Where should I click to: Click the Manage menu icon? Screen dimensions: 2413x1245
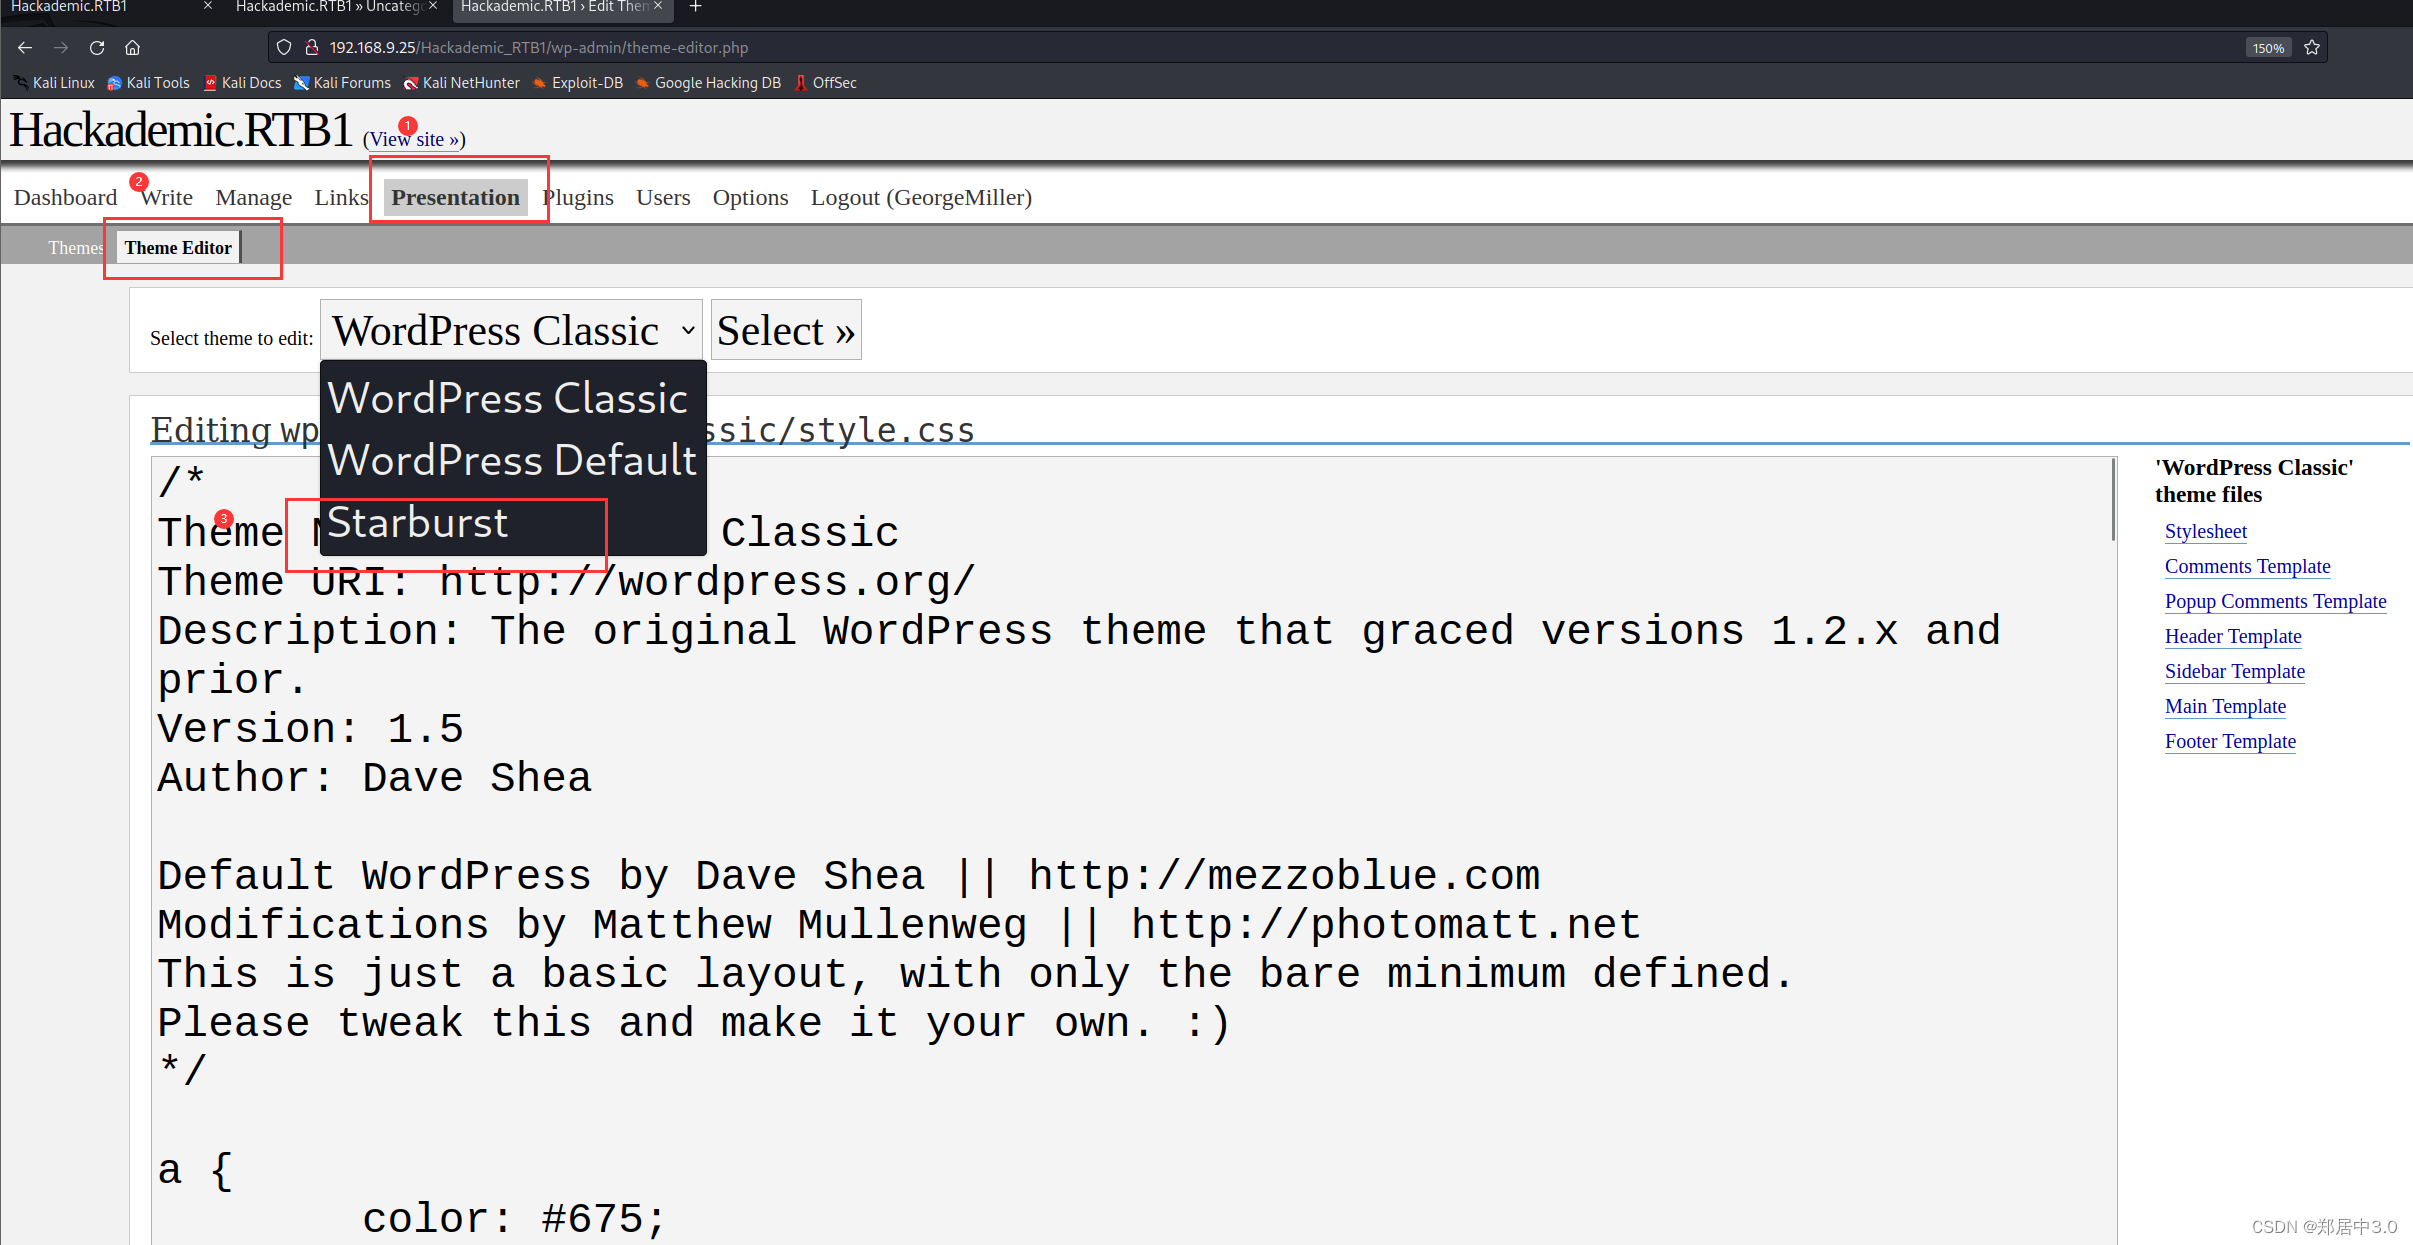click(254, 197)
